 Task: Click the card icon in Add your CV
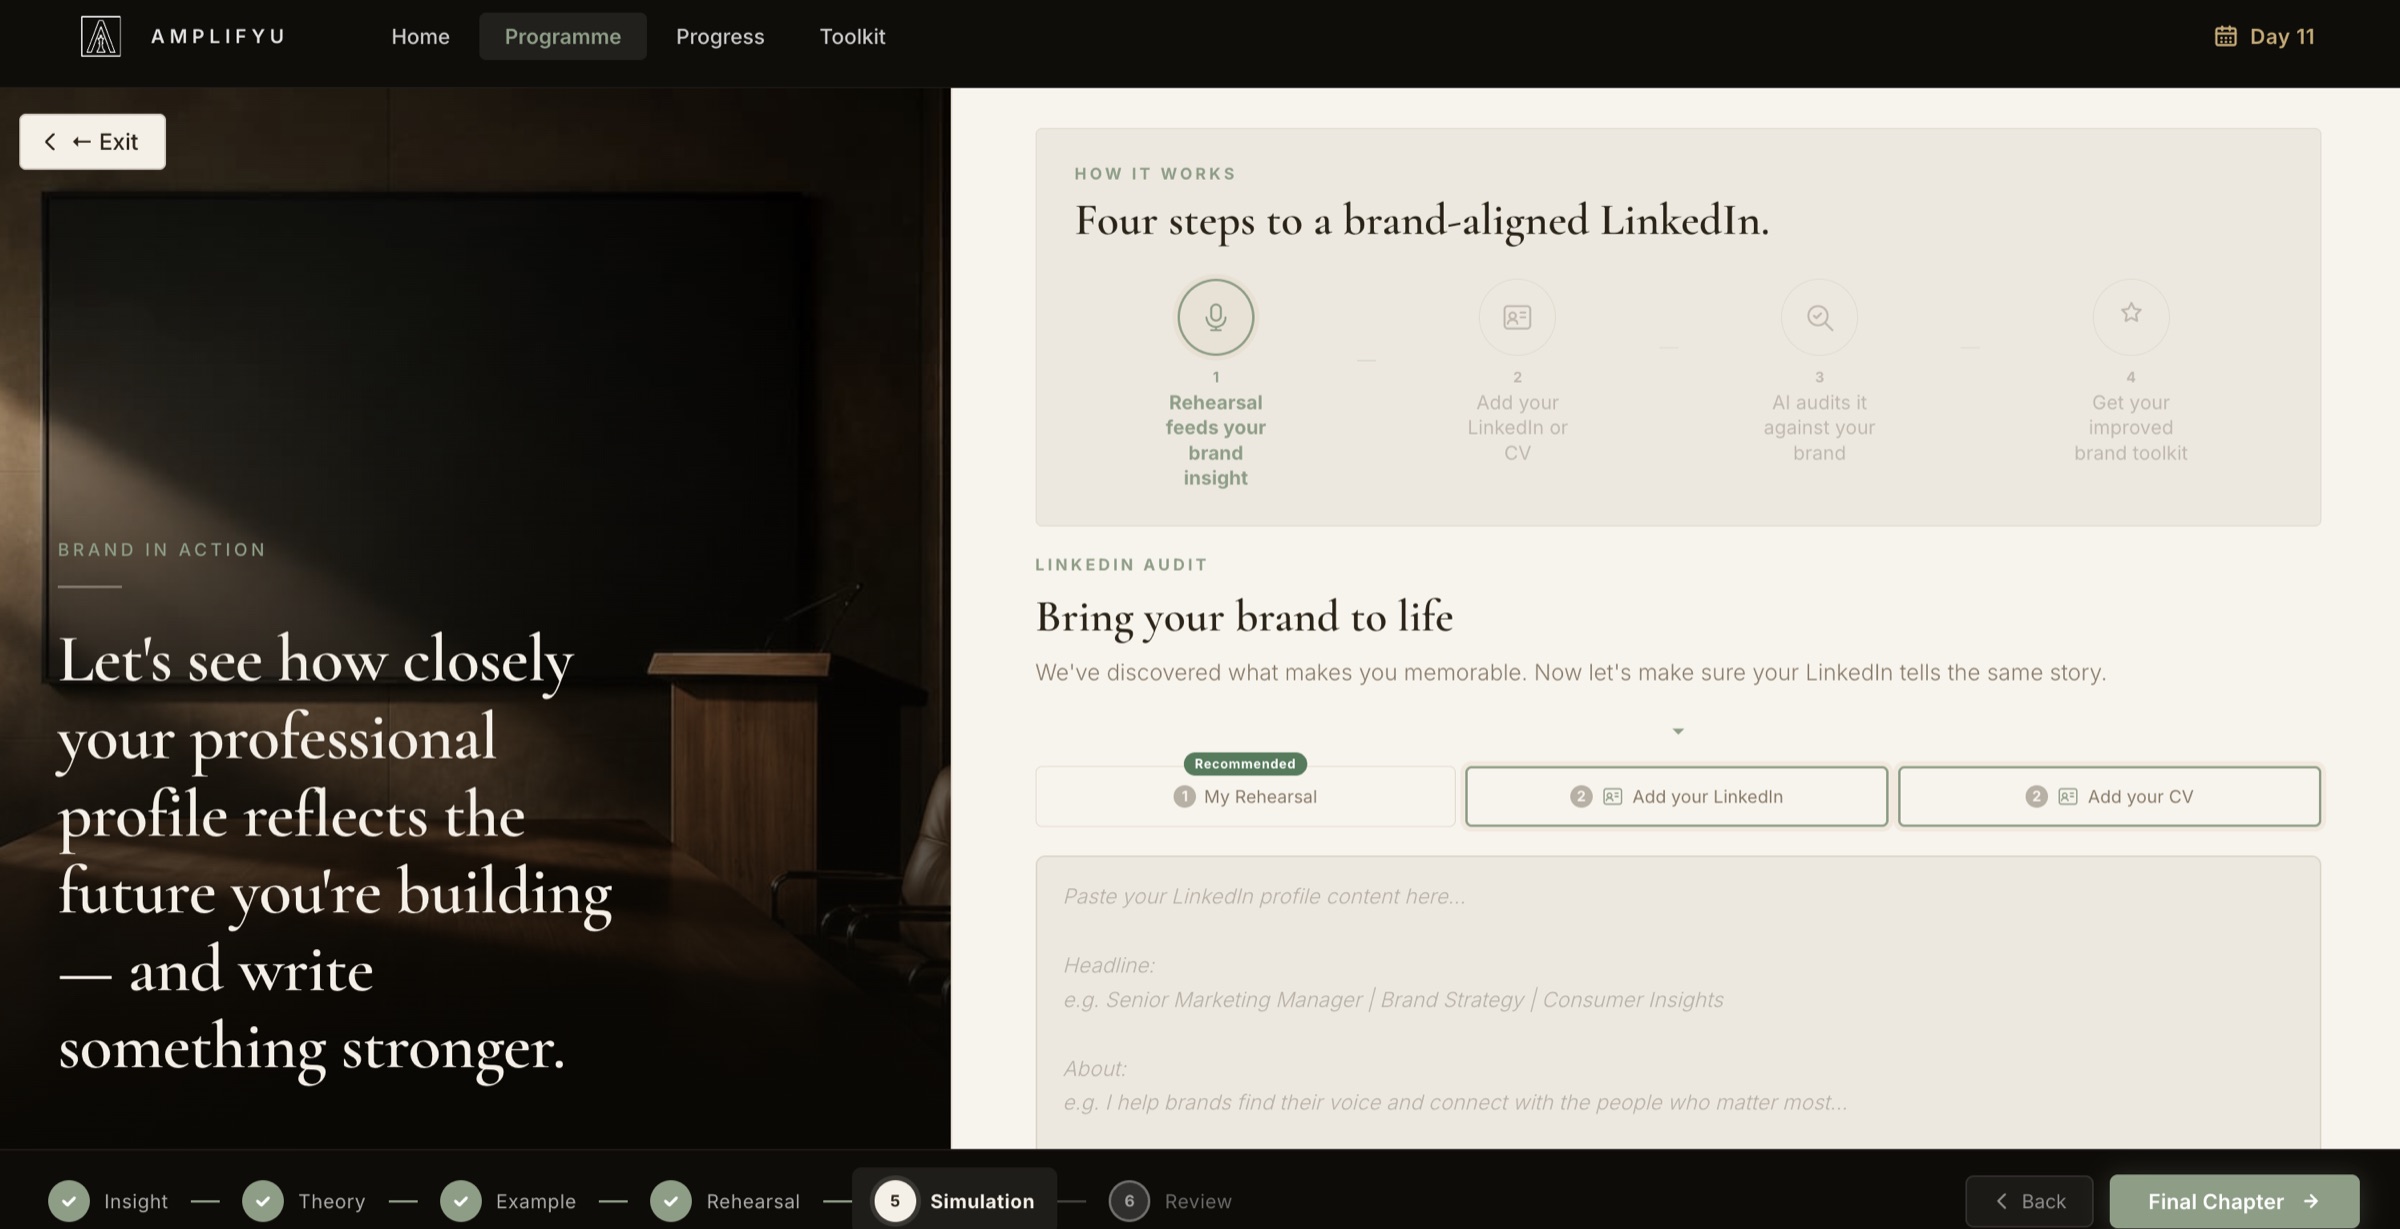(2068, 797)
